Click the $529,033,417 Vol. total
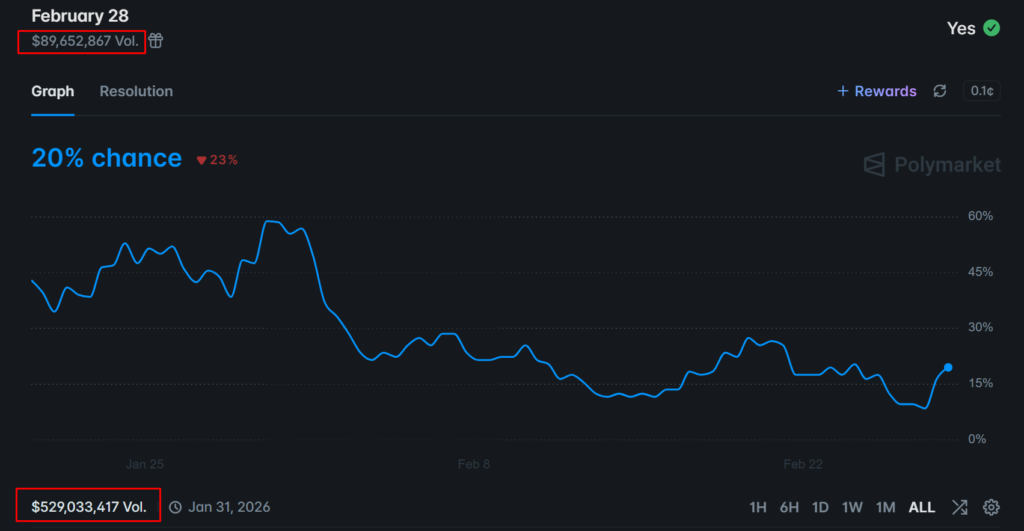 tap(88, 507)
